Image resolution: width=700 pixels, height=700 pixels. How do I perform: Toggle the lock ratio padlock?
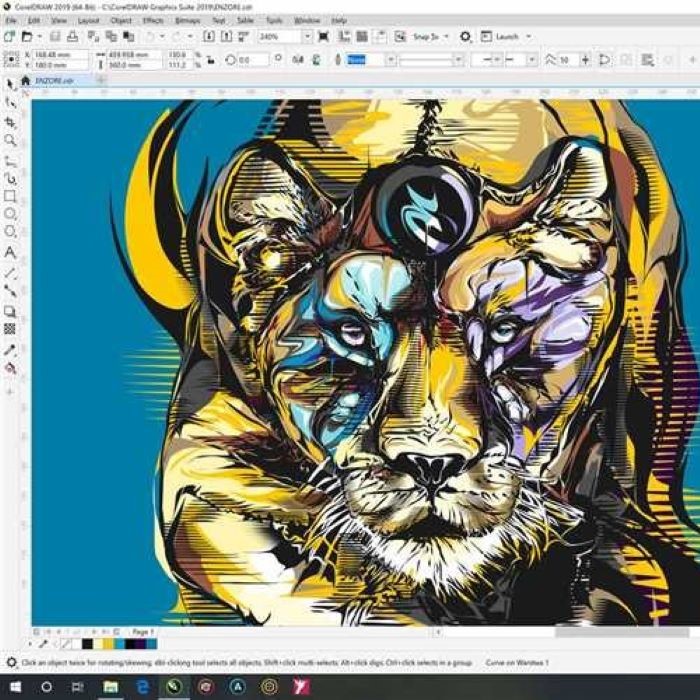click(x=210, y=60)
